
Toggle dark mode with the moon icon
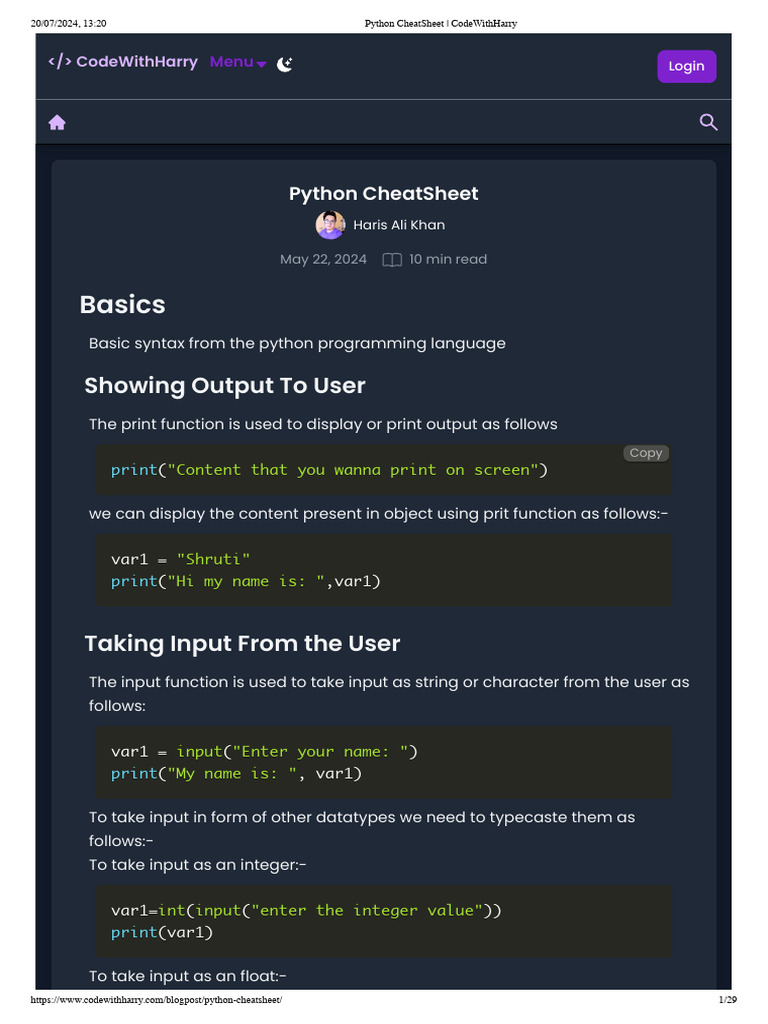[285, 63]
